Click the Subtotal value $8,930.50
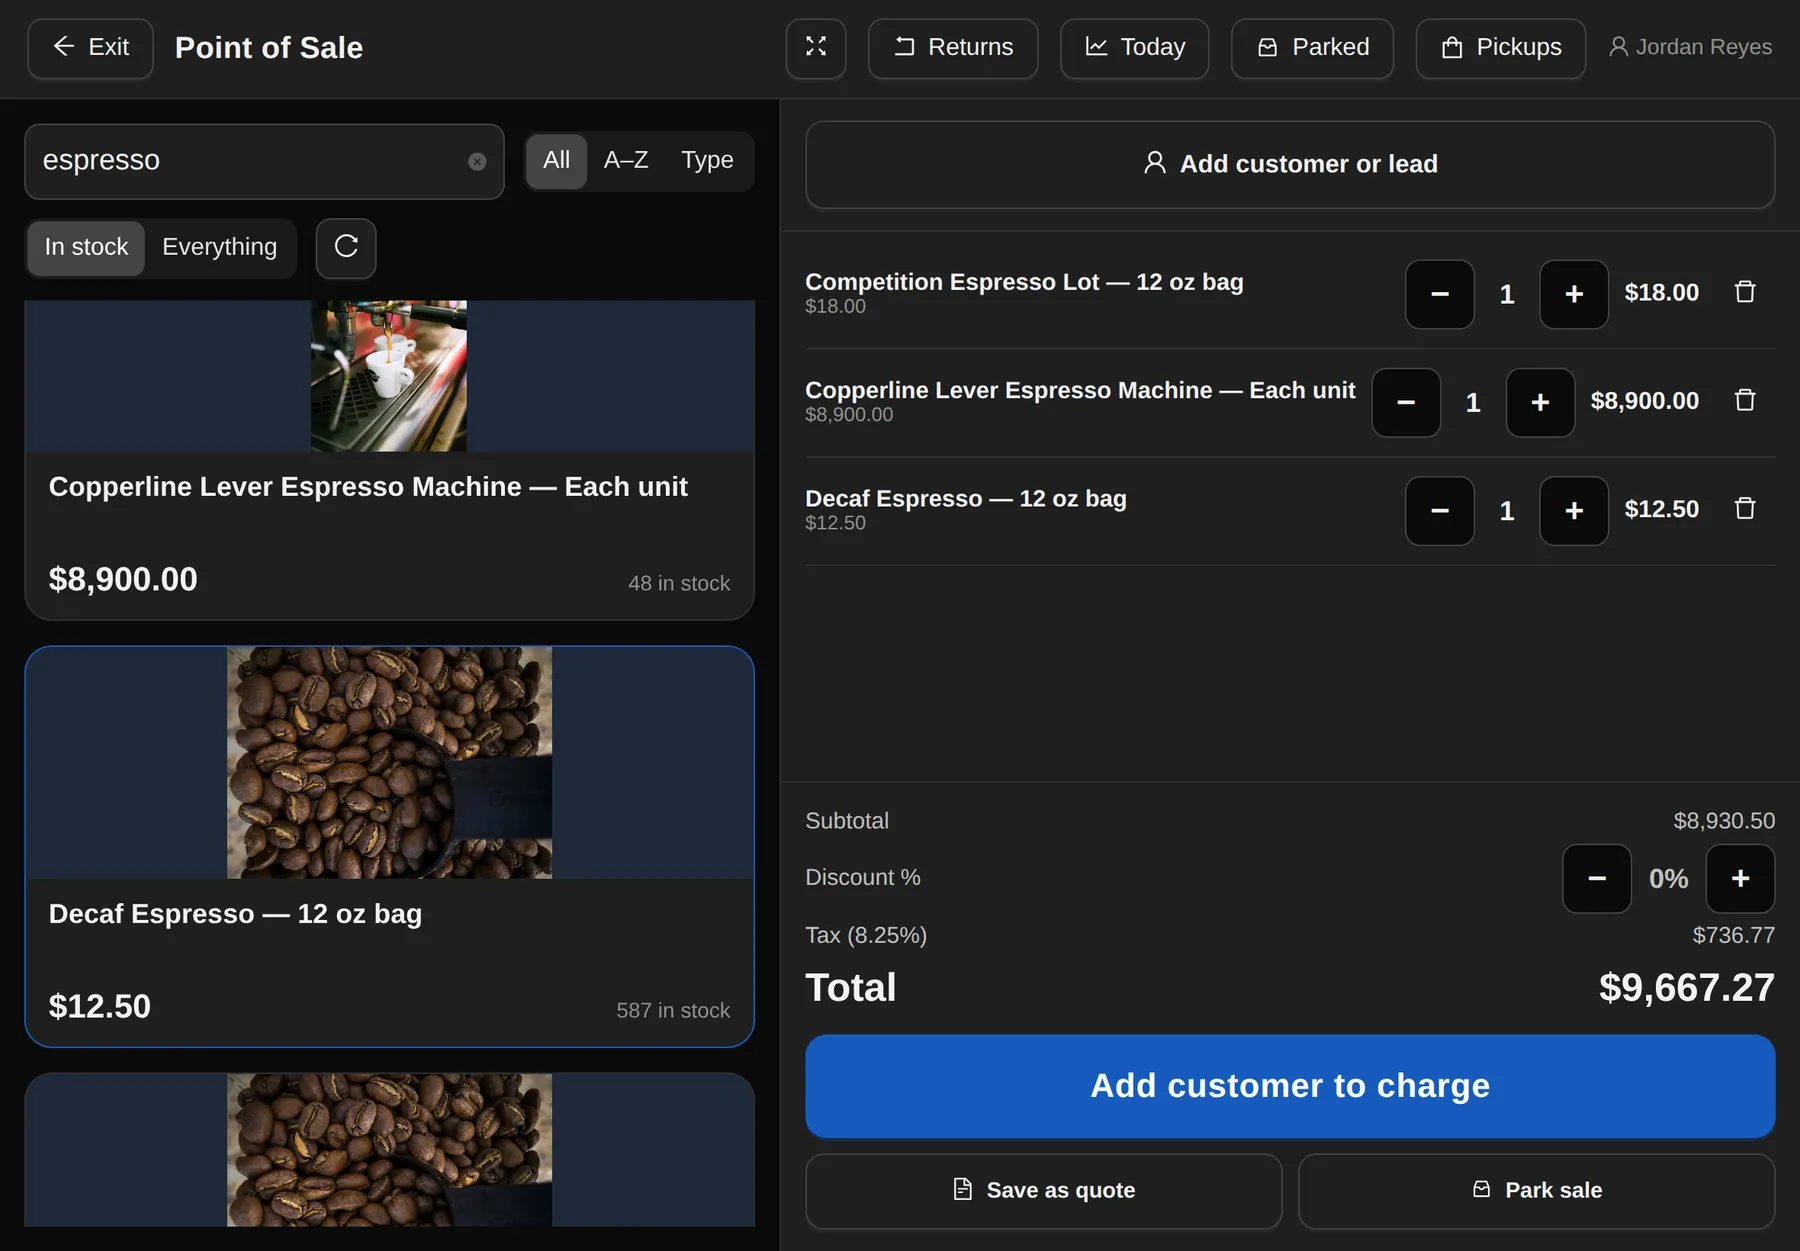The image size is (1800, 1251). 1724,821
